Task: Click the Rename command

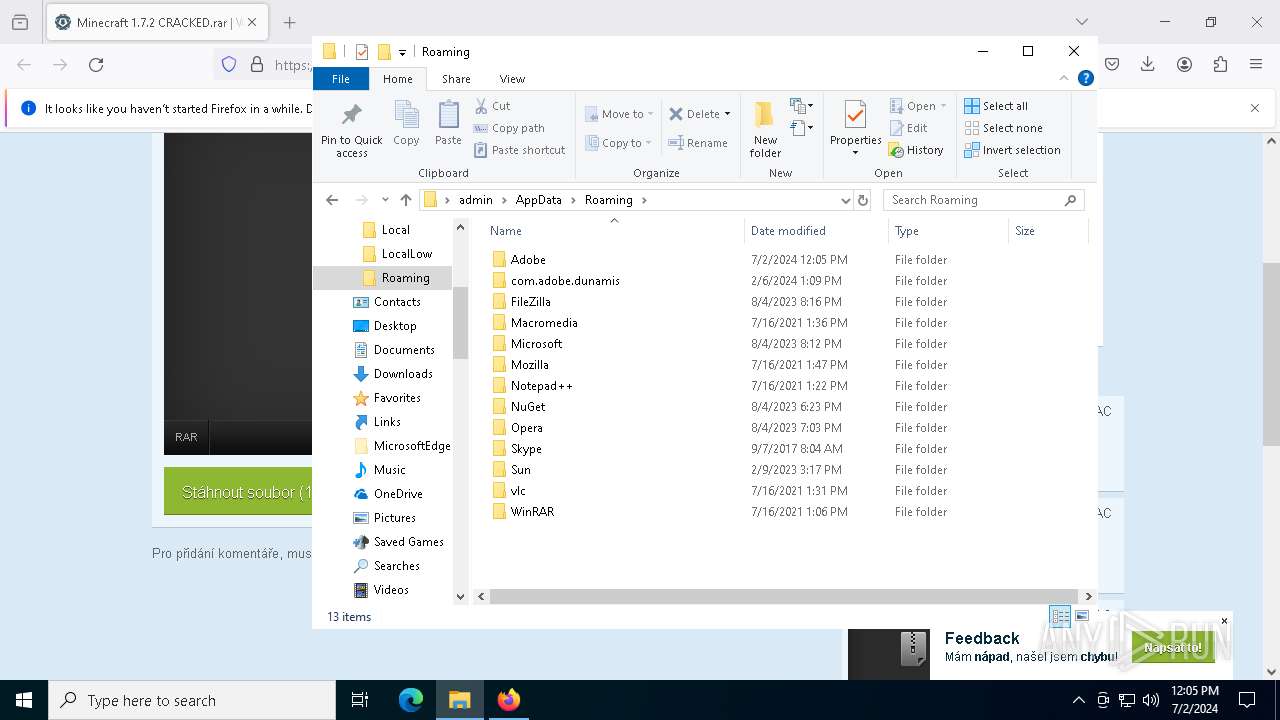Action: [x=698, y=143]
